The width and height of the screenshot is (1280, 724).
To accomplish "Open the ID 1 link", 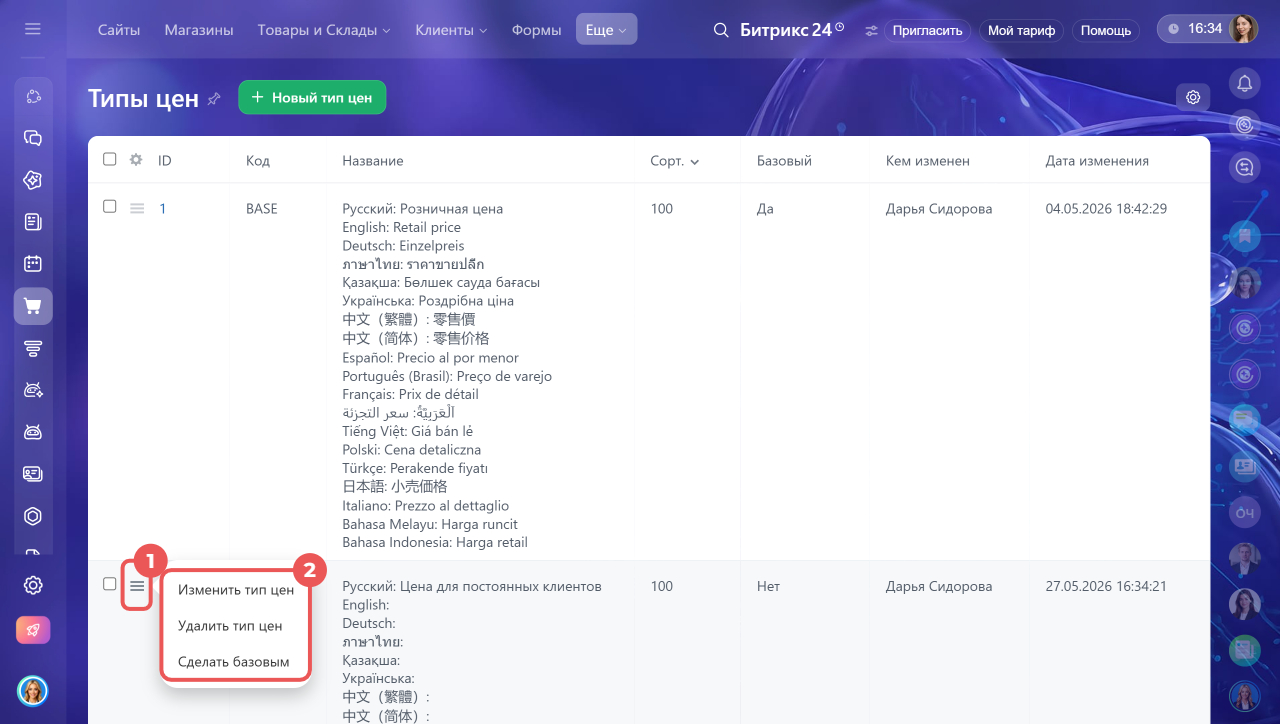I will (163, 209).
